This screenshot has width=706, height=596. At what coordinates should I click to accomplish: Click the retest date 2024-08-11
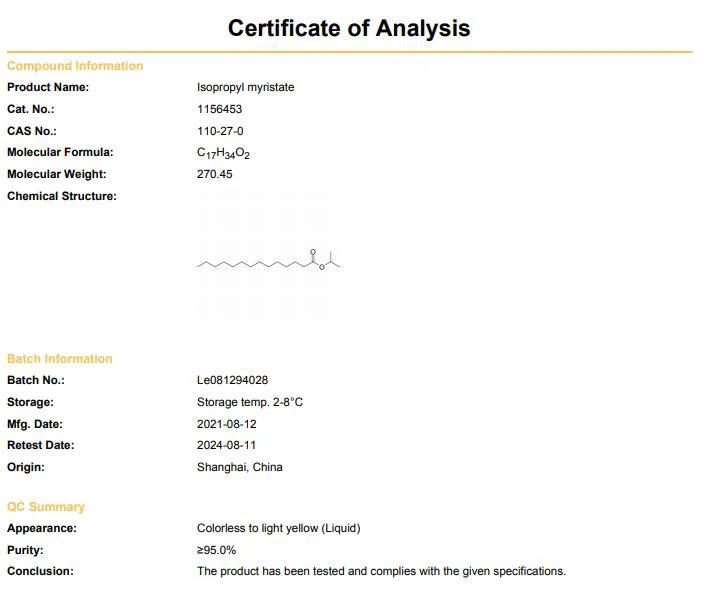(x=225, y=445)
